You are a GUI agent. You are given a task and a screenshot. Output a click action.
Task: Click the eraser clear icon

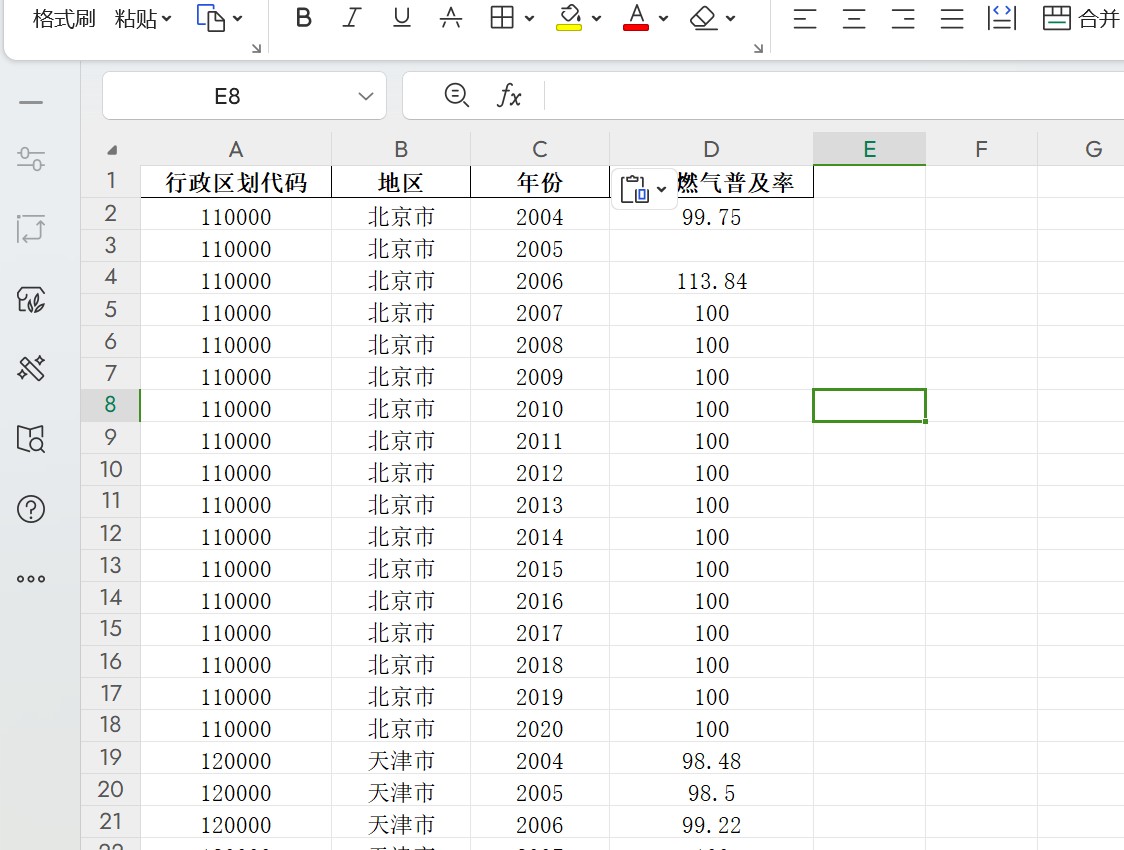(x=703, y=18)
